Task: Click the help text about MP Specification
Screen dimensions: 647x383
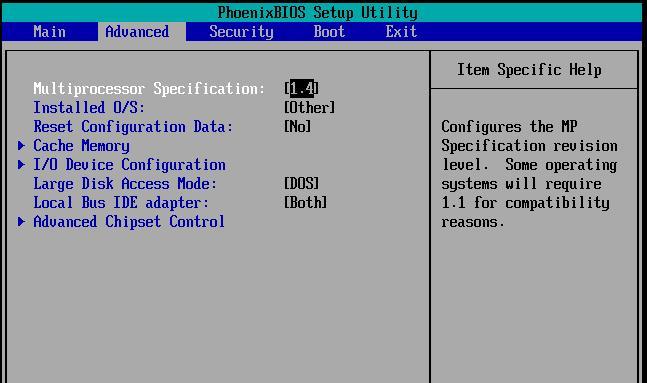Action: [529, 174]
